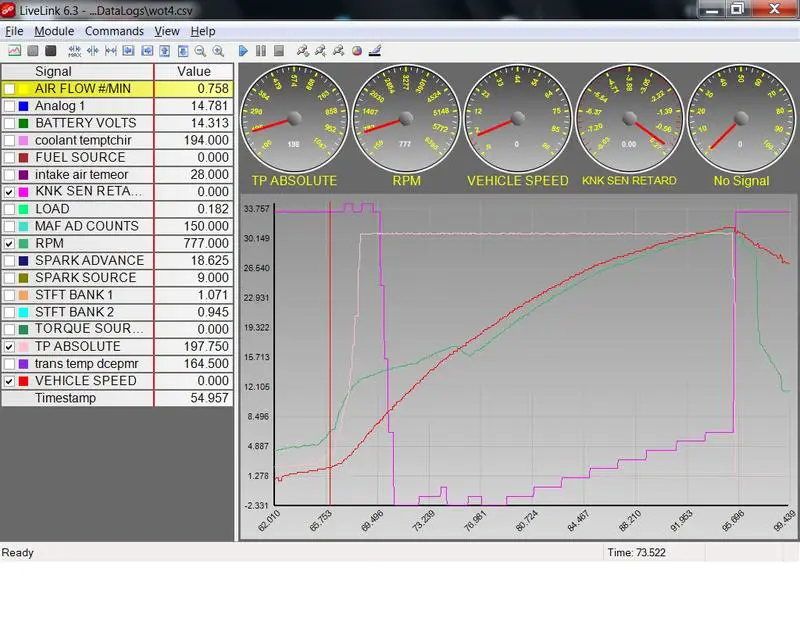800x625 pixels.
Task: Select the trans temp dcepmr signal name
Action: point(87,364)
